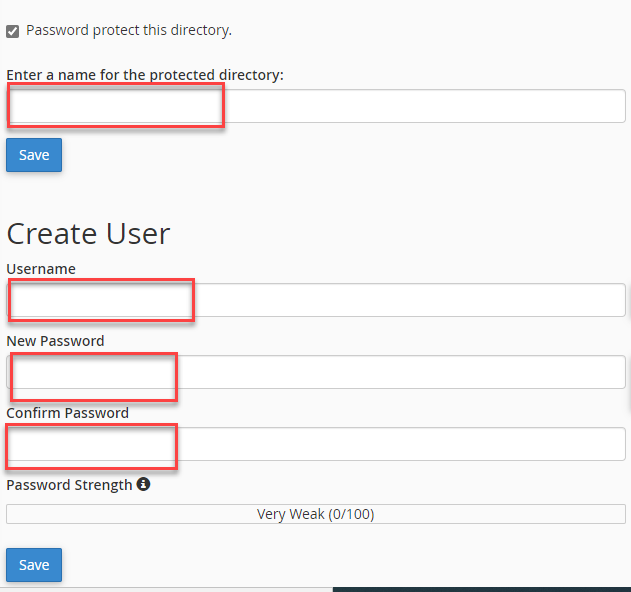Click the 'Create User' heading
631x592 pixels.
click(x=89, y=233)
